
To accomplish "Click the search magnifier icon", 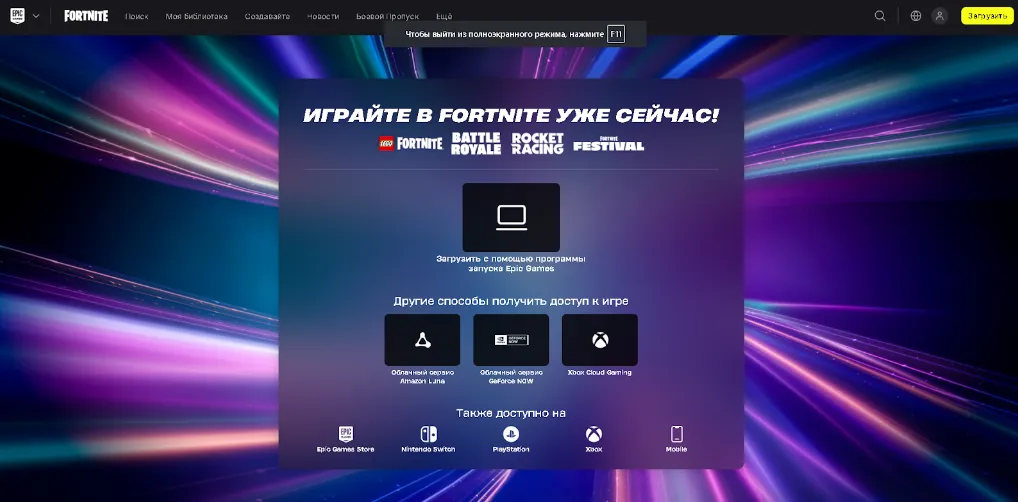I will (x=880, y=16).
